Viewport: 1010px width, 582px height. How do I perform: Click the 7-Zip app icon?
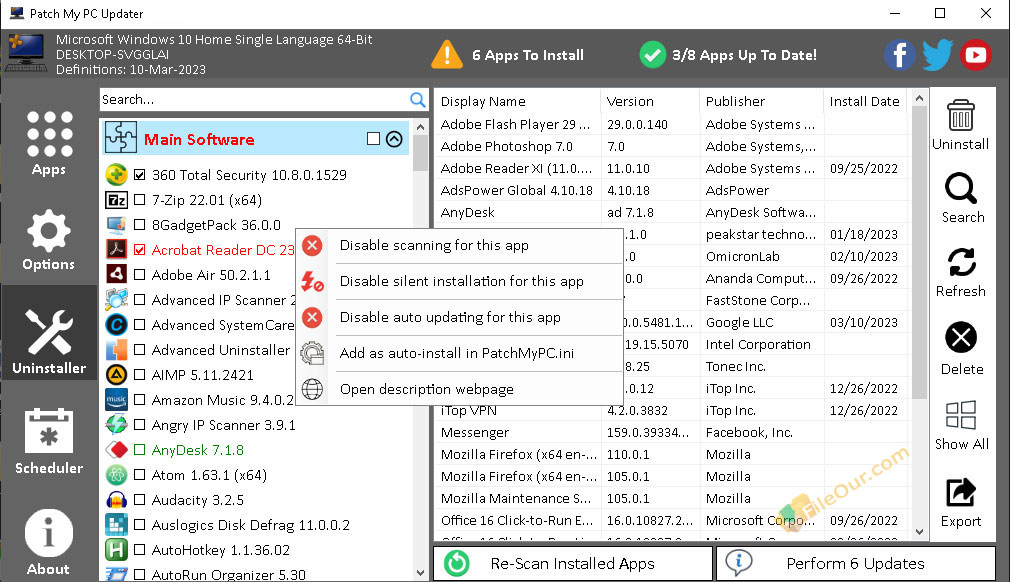(116, 200)
